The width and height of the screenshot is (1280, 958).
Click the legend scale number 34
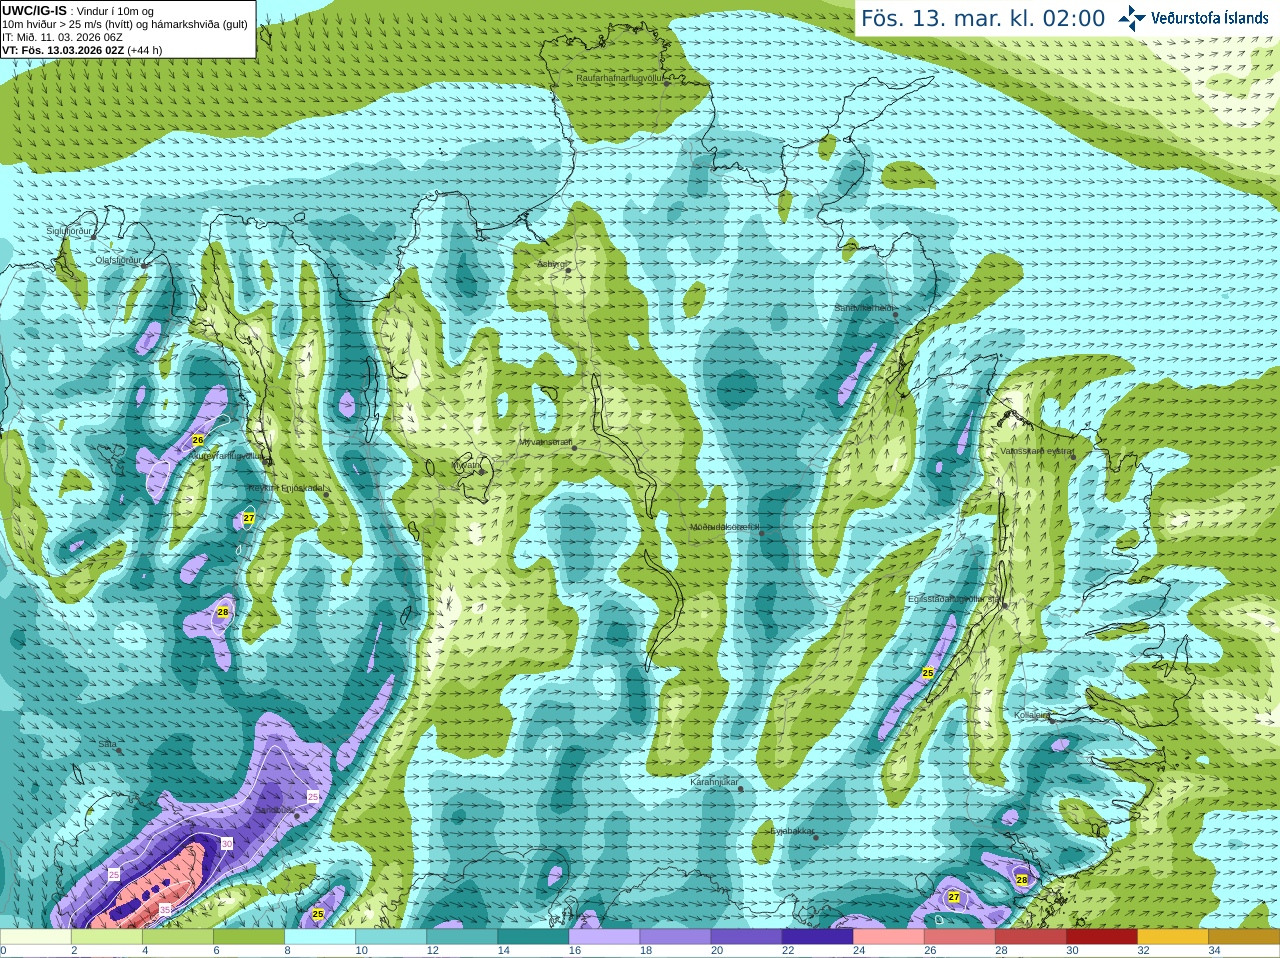1214,951
